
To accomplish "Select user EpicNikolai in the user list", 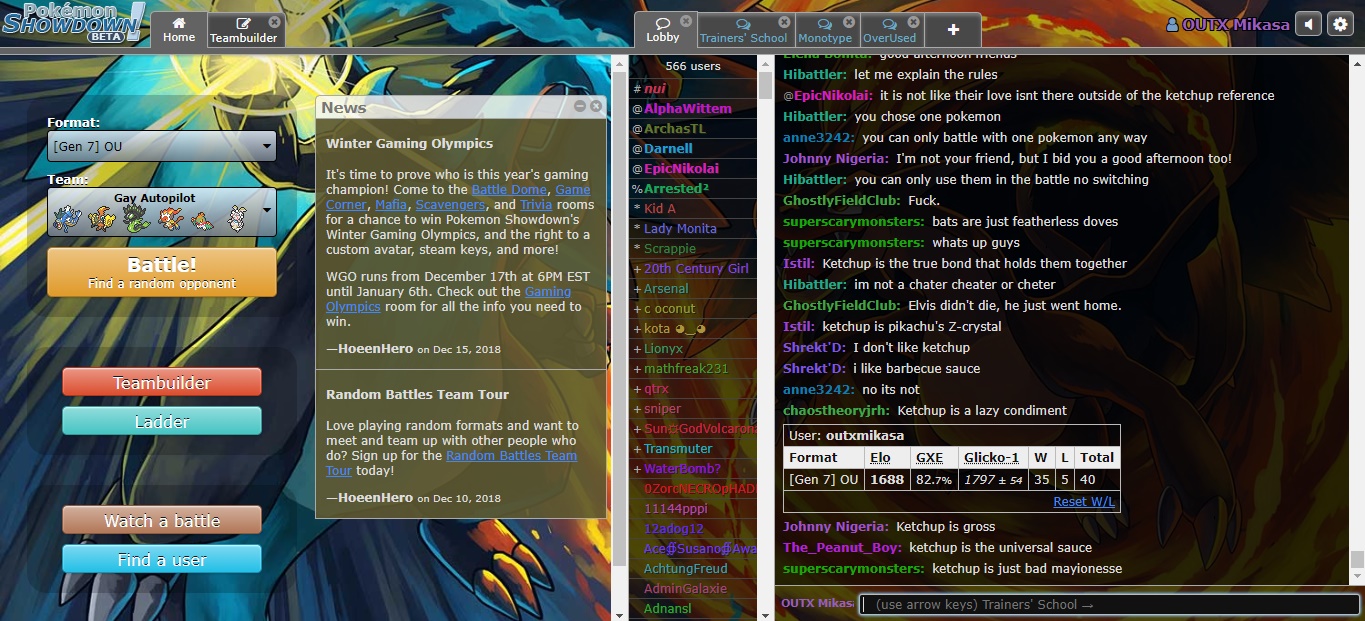I will click(x=693, y=168).
